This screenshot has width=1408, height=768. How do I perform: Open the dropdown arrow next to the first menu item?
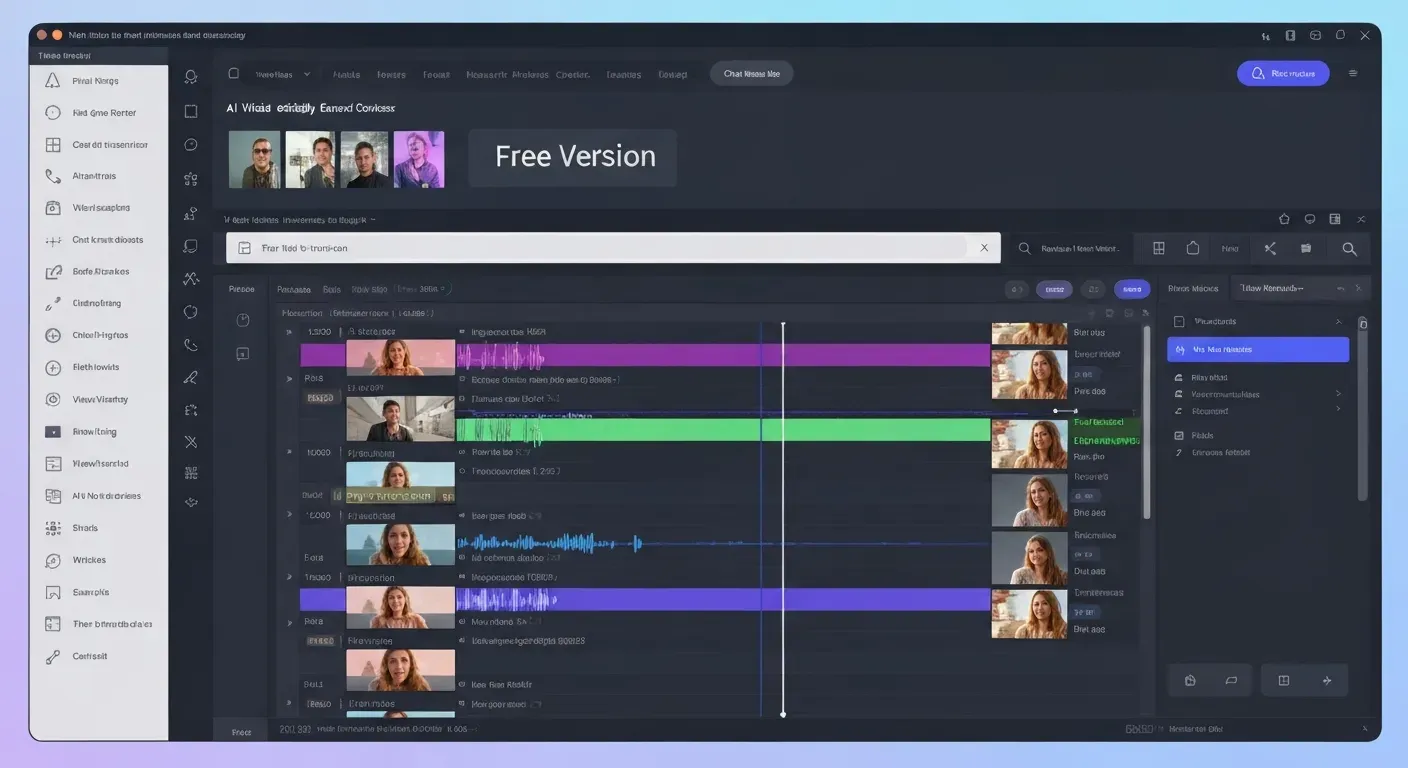pos(307,73)
